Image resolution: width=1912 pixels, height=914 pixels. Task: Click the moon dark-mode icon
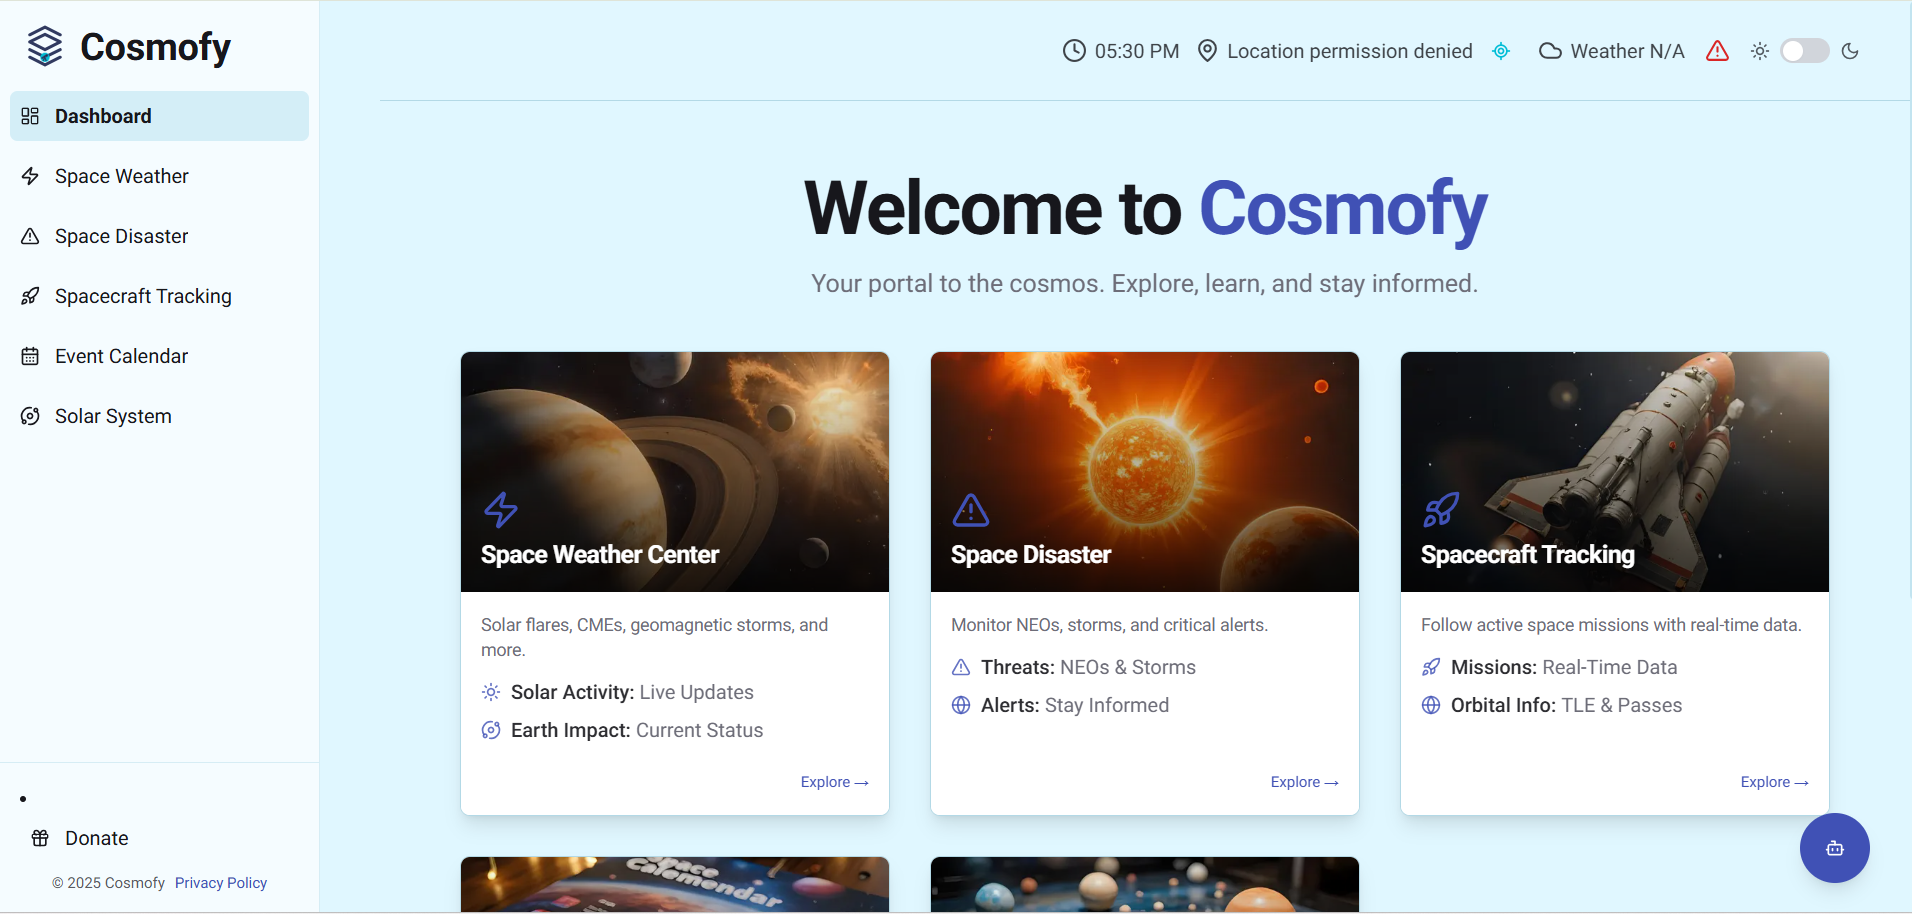coord(1850,51)
